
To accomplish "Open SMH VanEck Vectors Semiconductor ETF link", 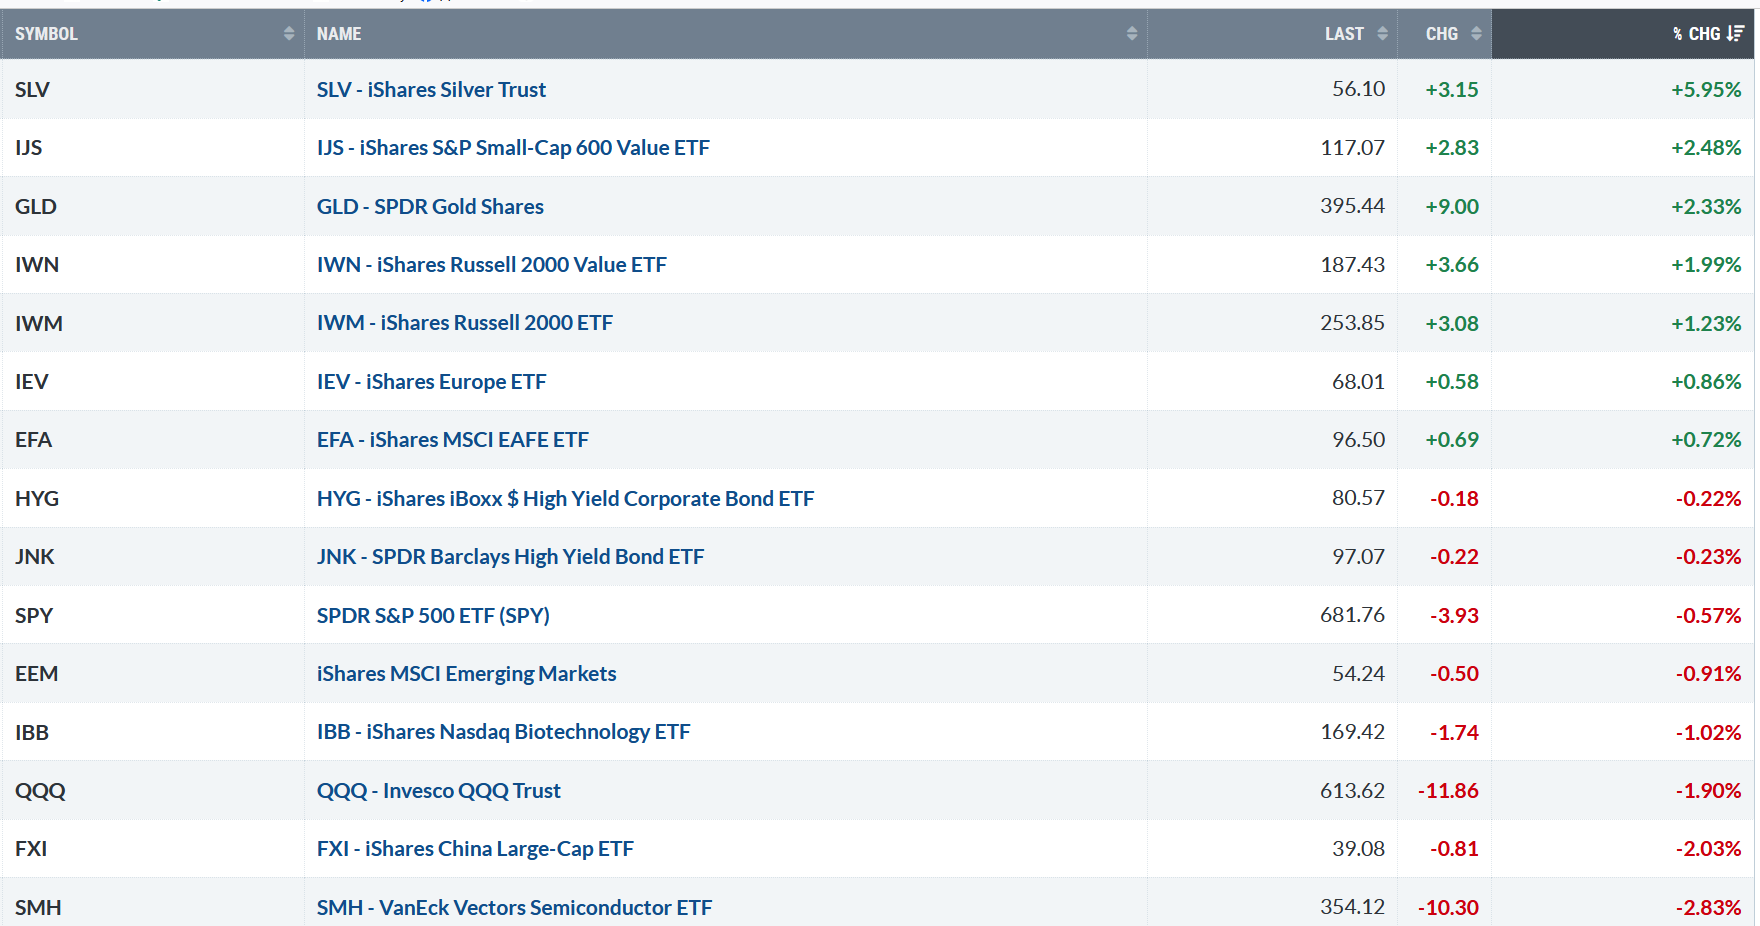I will point(514,908).
